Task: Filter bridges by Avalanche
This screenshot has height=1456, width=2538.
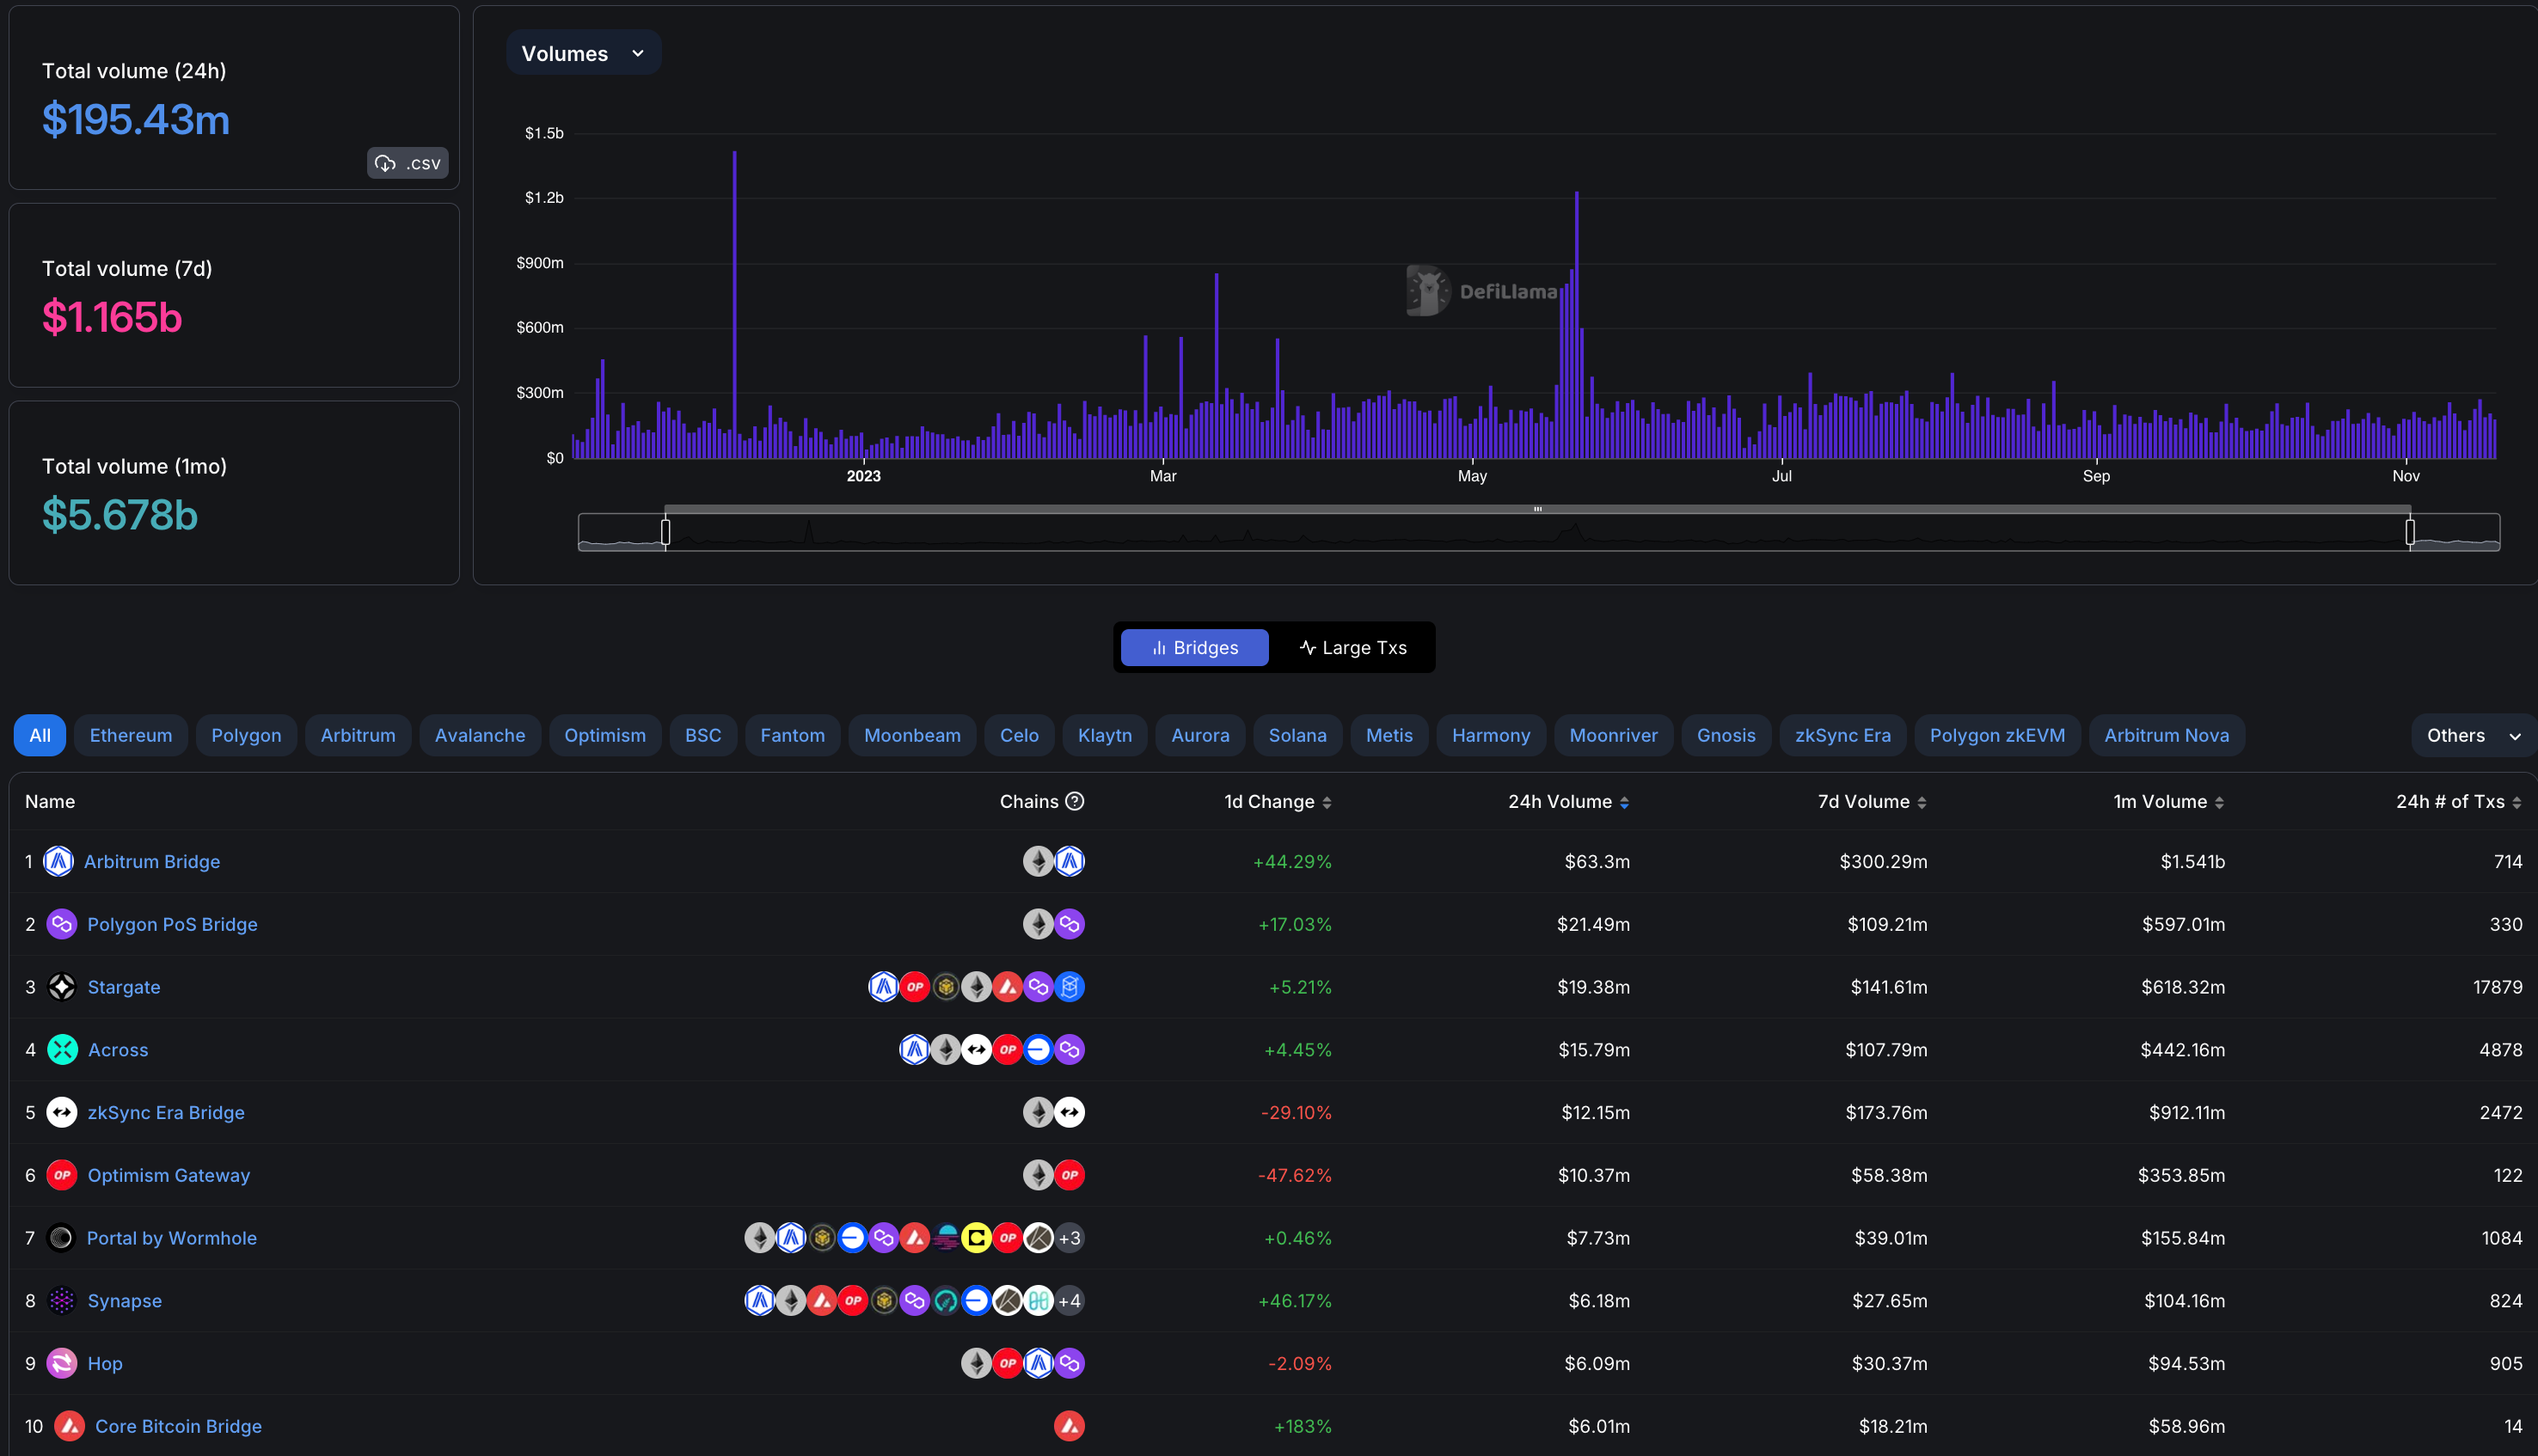Action: [x=480, y=735]
